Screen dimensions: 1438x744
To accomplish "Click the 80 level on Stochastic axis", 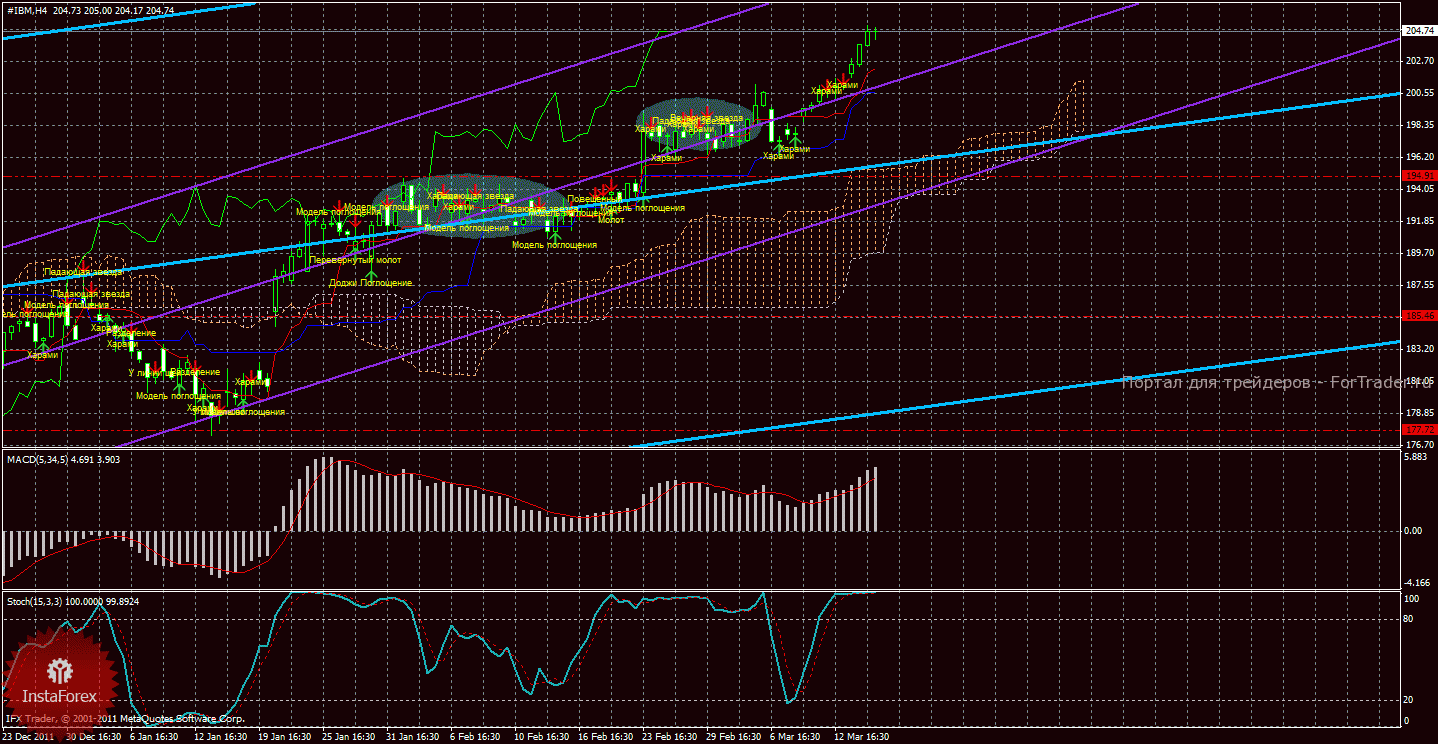I will point(1410,619).
